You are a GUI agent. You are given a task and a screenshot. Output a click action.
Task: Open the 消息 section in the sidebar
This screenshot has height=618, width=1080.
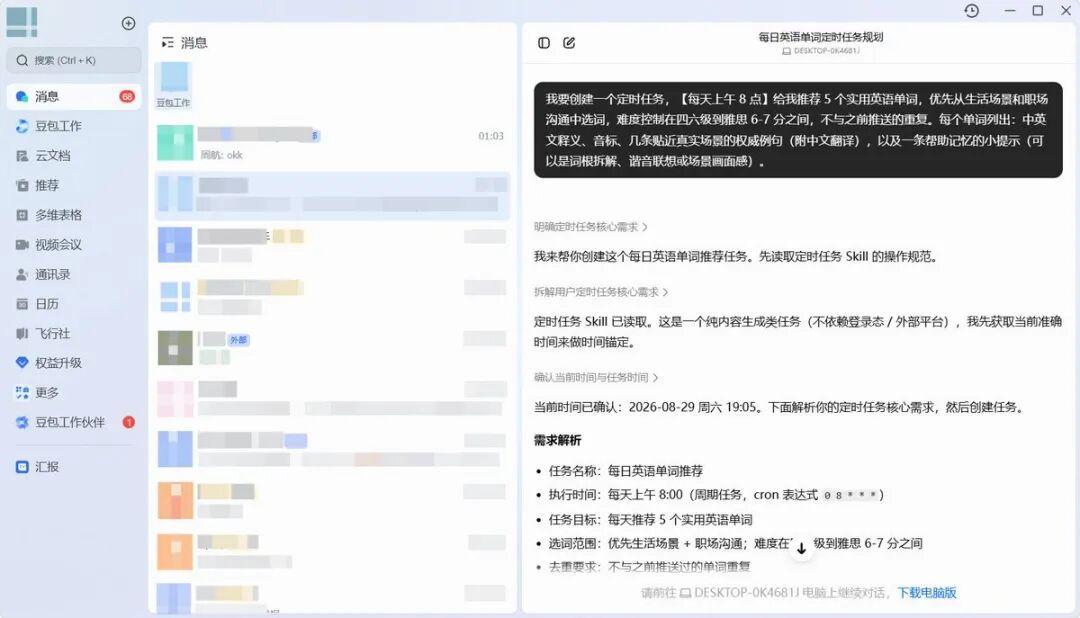pyautogui.click(x=74, y=96)
